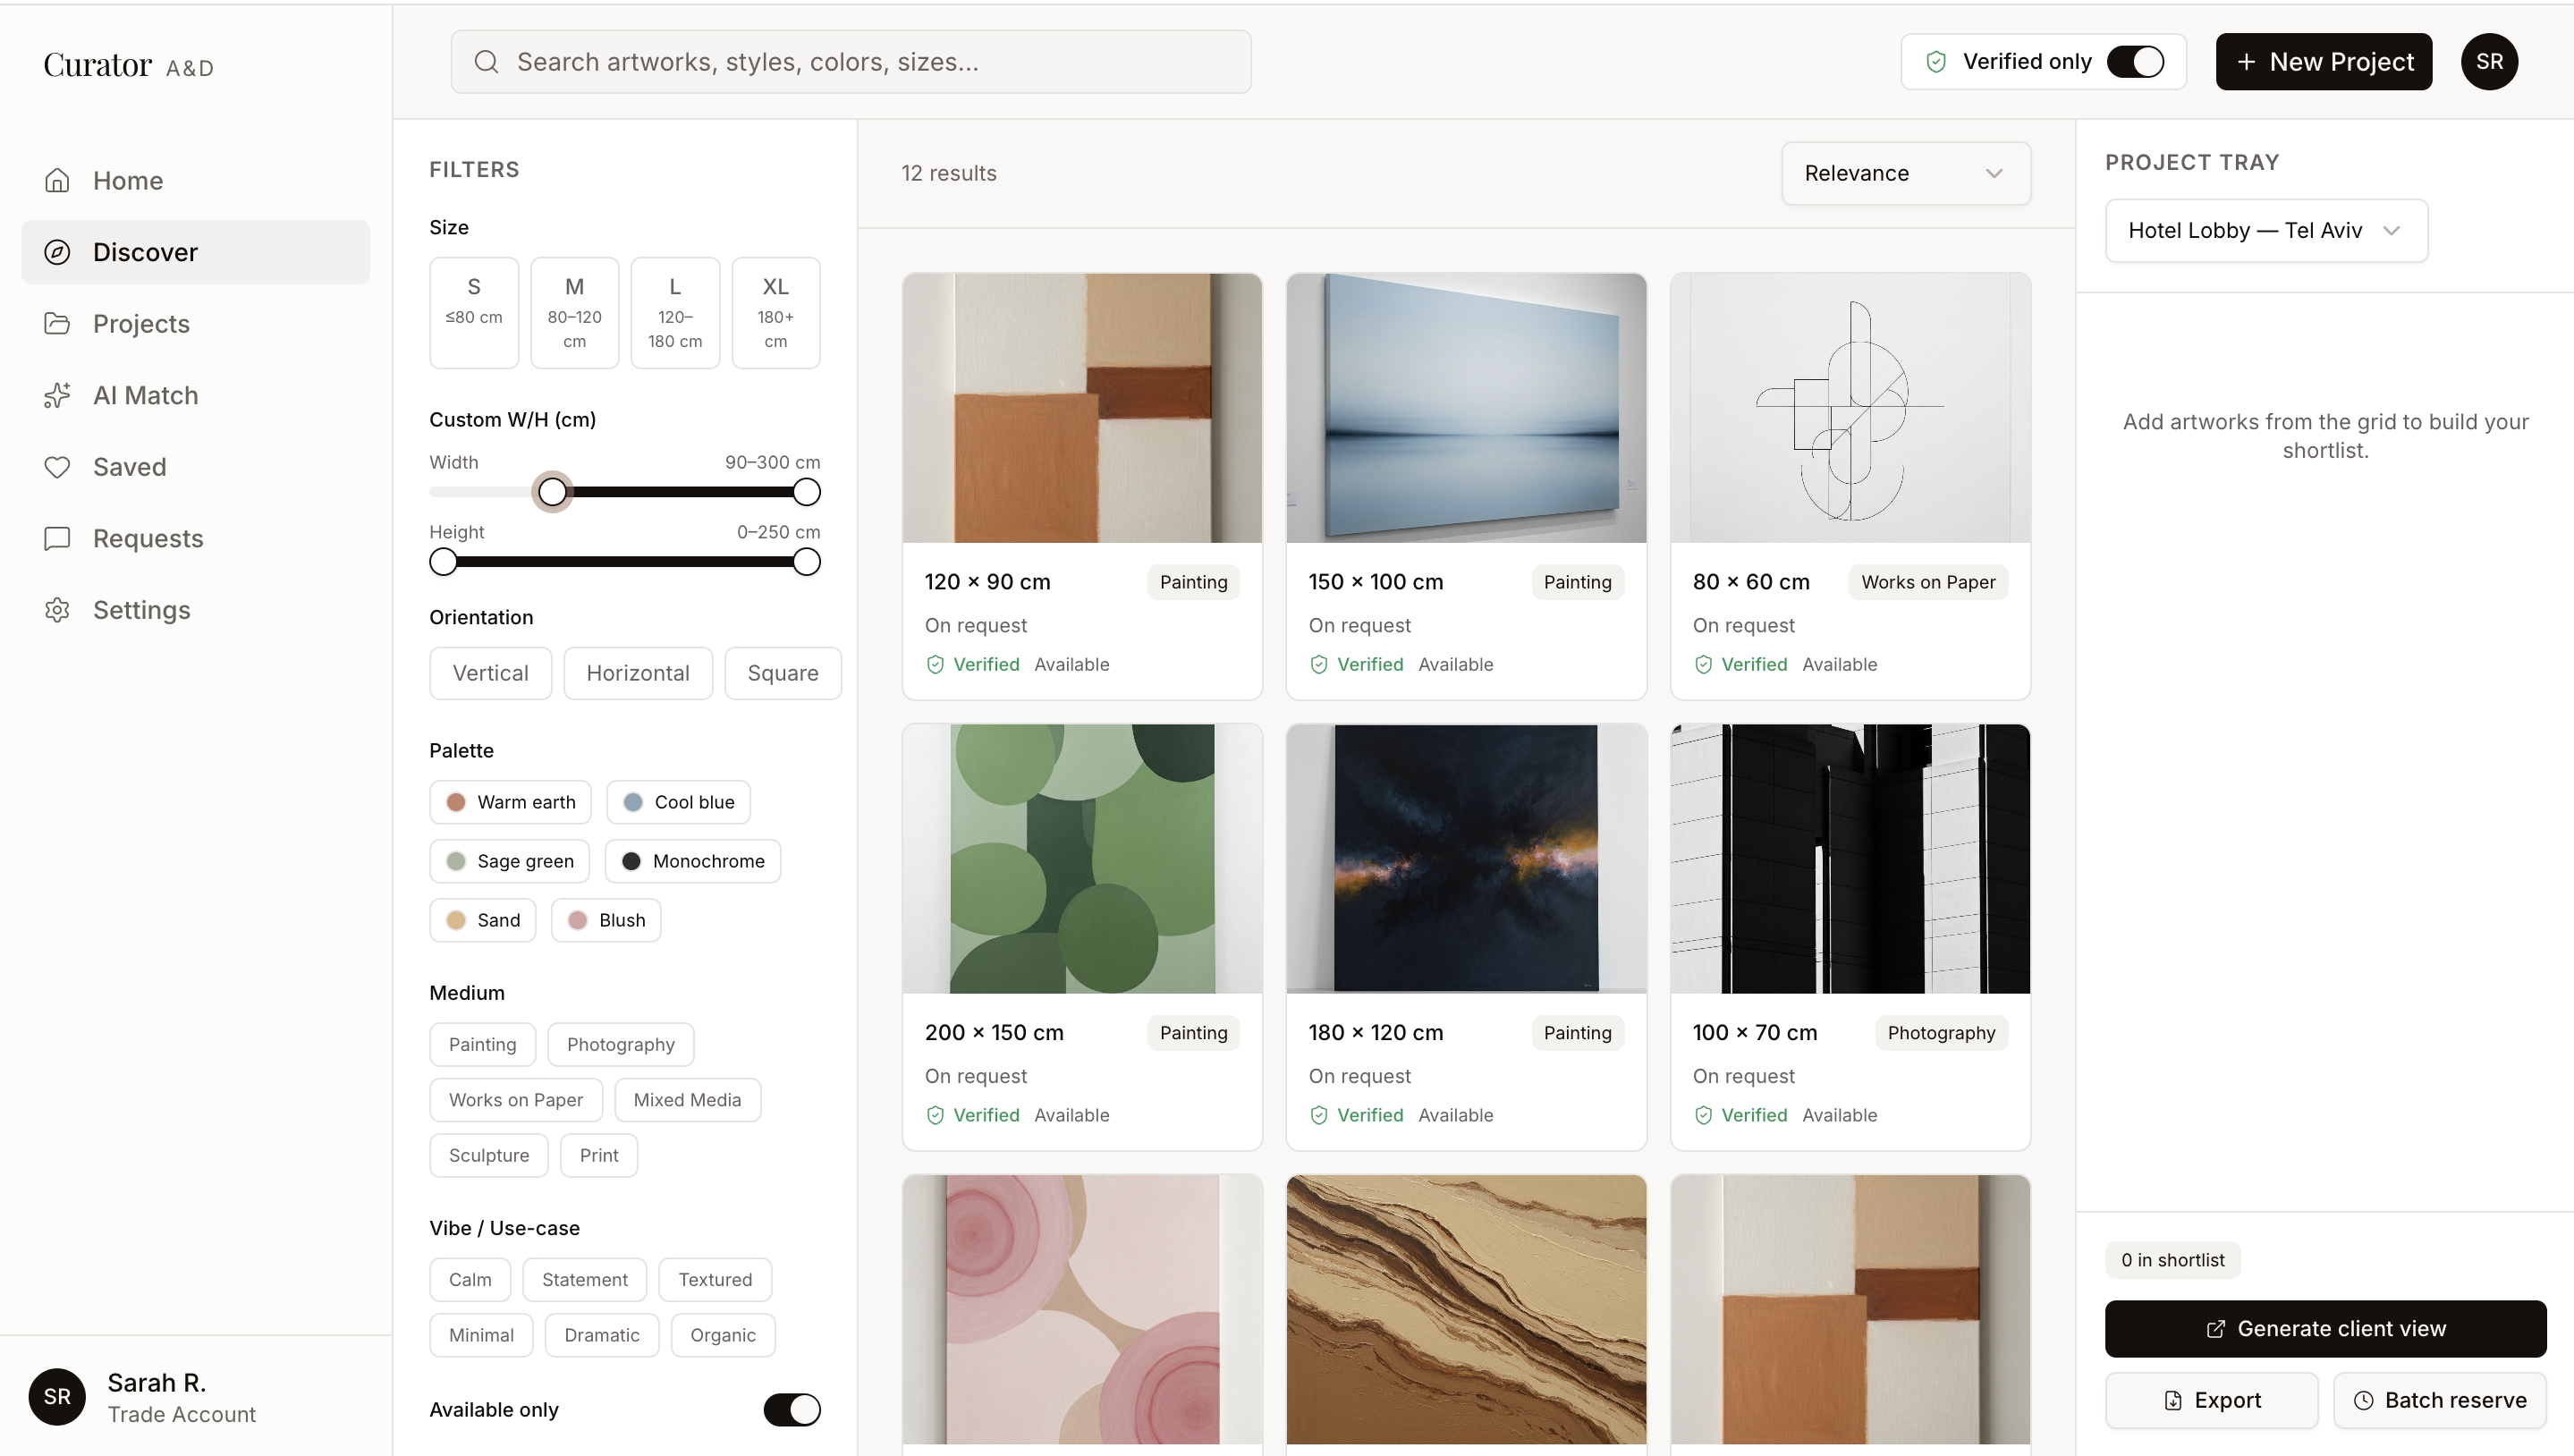
Task: Filter by Mixed Media medium
Action: tap(687, 1100)
